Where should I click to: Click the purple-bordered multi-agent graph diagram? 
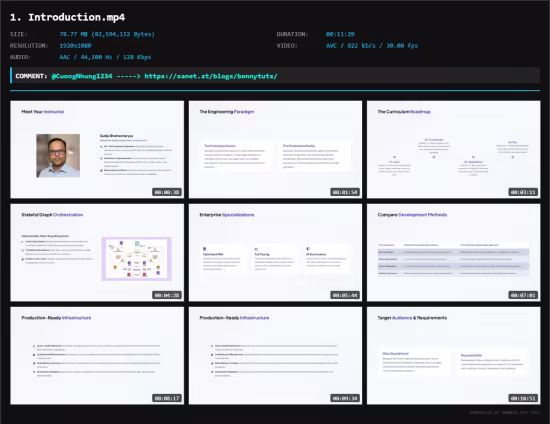[137, 259]
